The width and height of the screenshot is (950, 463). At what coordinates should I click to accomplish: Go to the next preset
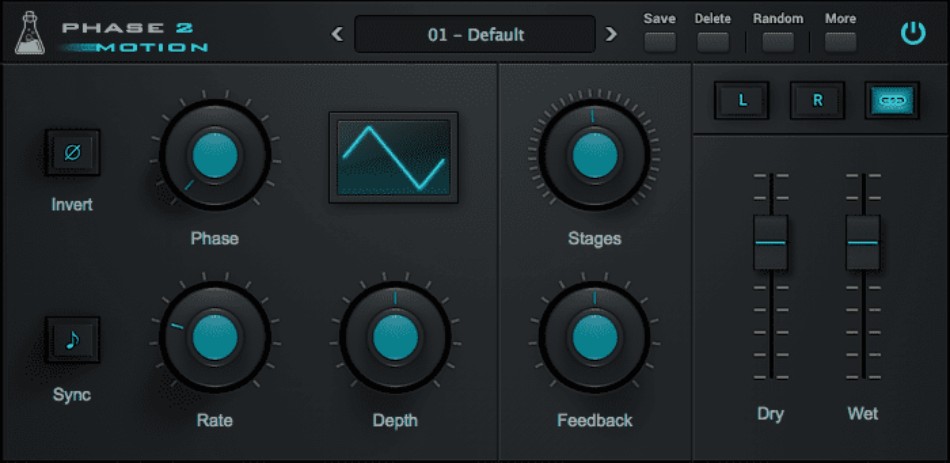pyautogui.click(x=611, y=35)
